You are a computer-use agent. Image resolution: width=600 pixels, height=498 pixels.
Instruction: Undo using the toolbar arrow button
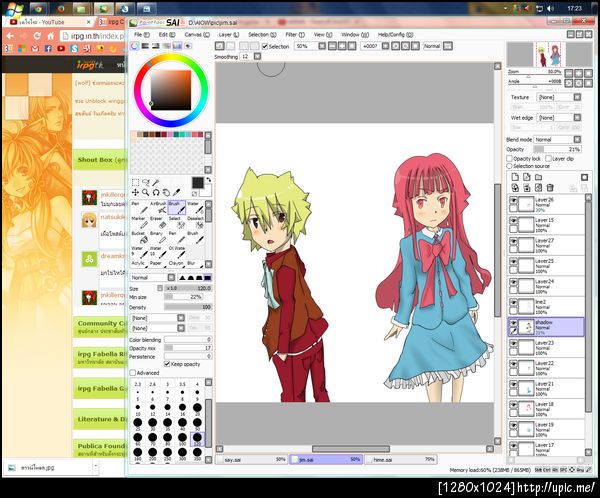point(220,46)
